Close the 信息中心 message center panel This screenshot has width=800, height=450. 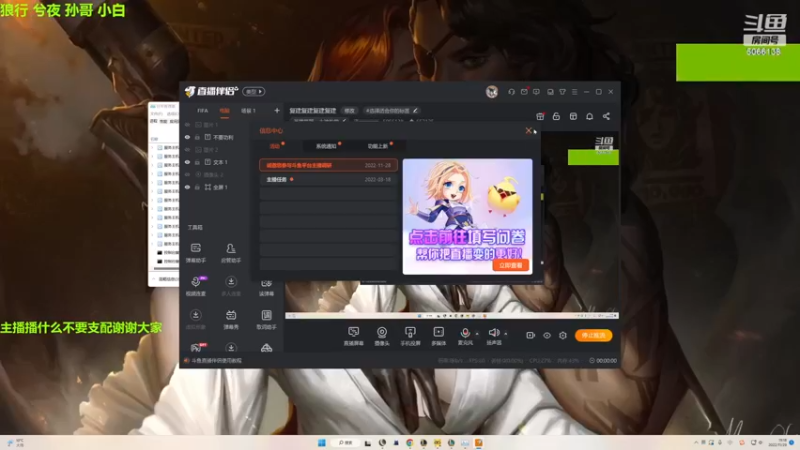click(x=529, y=131)
